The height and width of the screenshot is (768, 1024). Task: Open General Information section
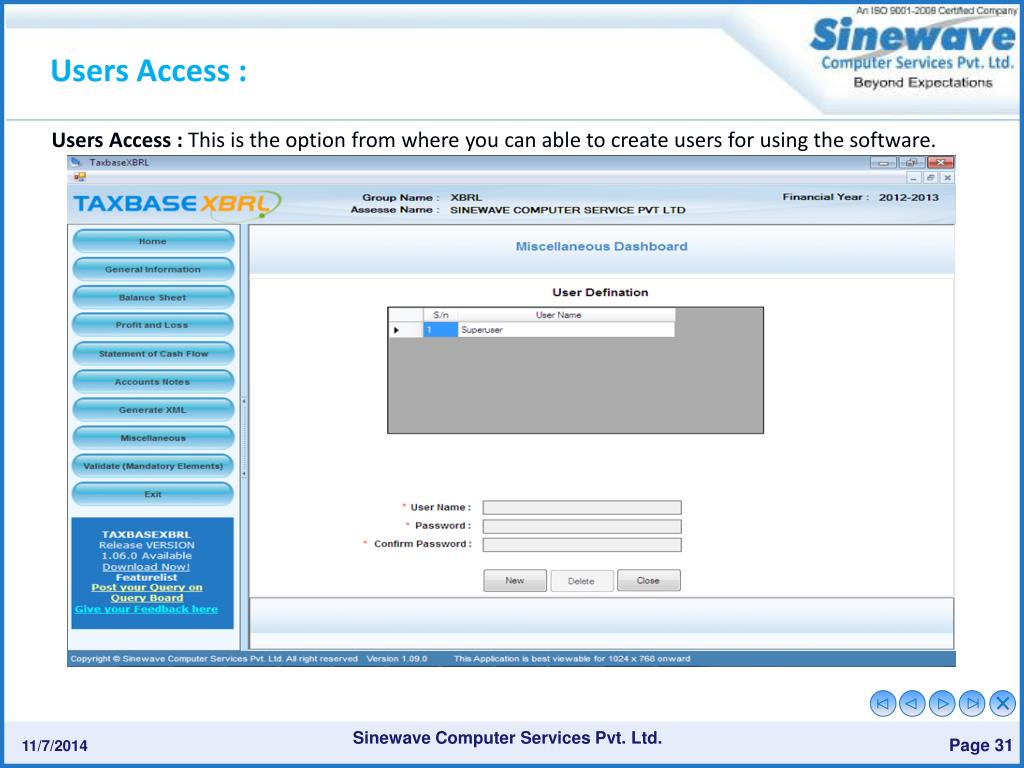(153, 269)
